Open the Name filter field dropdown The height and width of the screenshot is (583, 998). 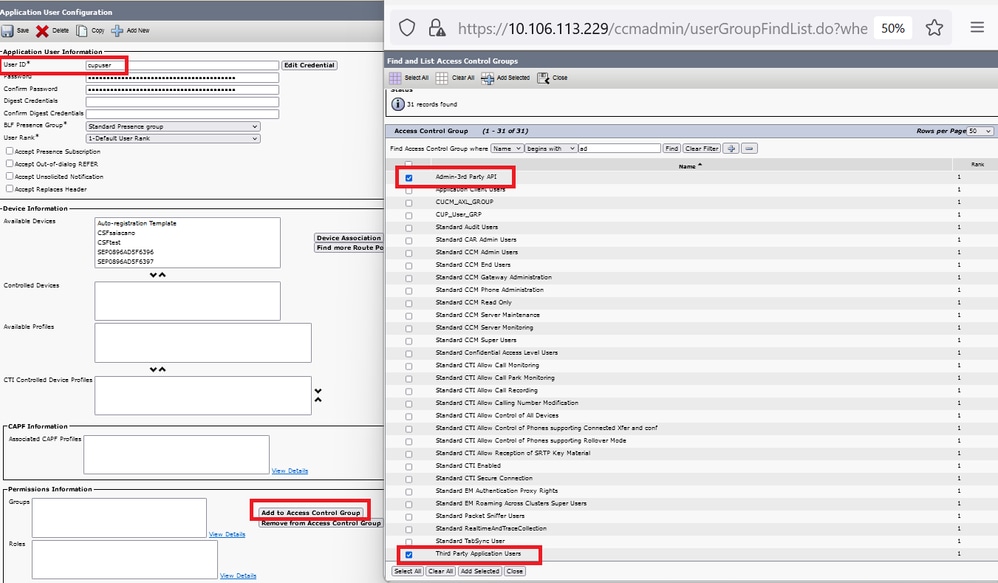pyautogui.click(x=507, y=148)
